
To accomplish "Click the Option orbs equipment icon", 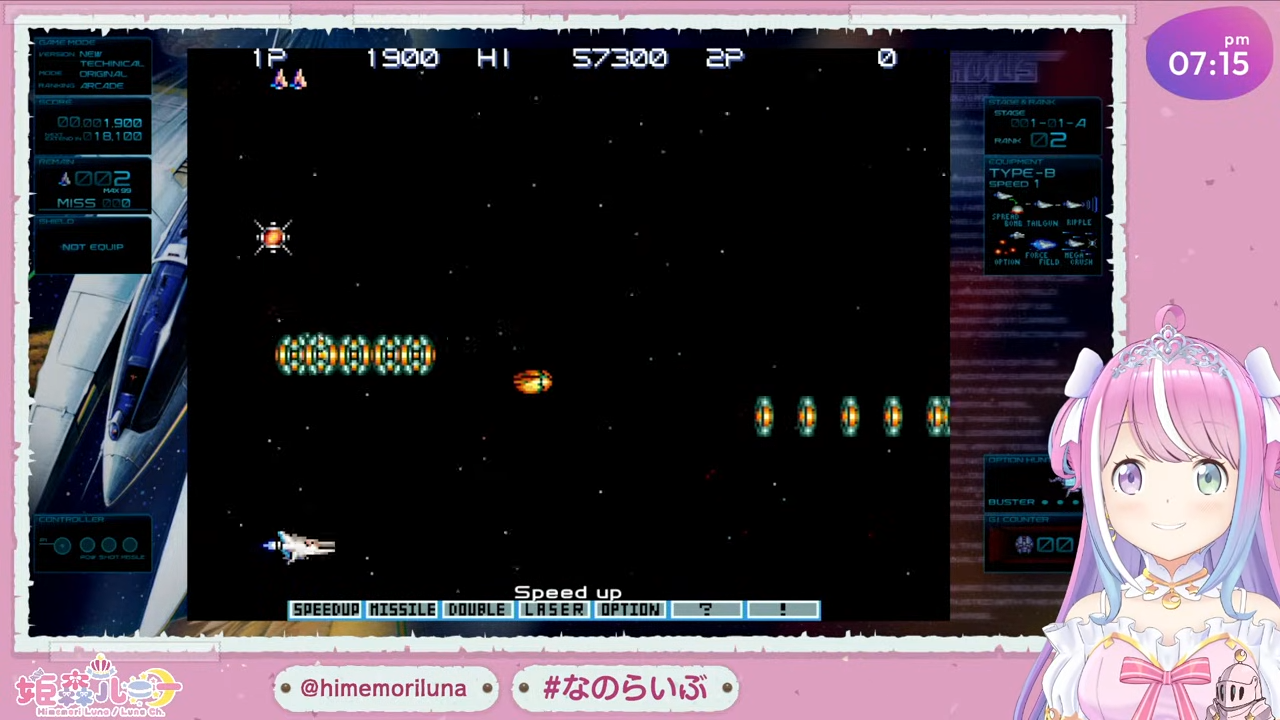I will coord(1008,242).
